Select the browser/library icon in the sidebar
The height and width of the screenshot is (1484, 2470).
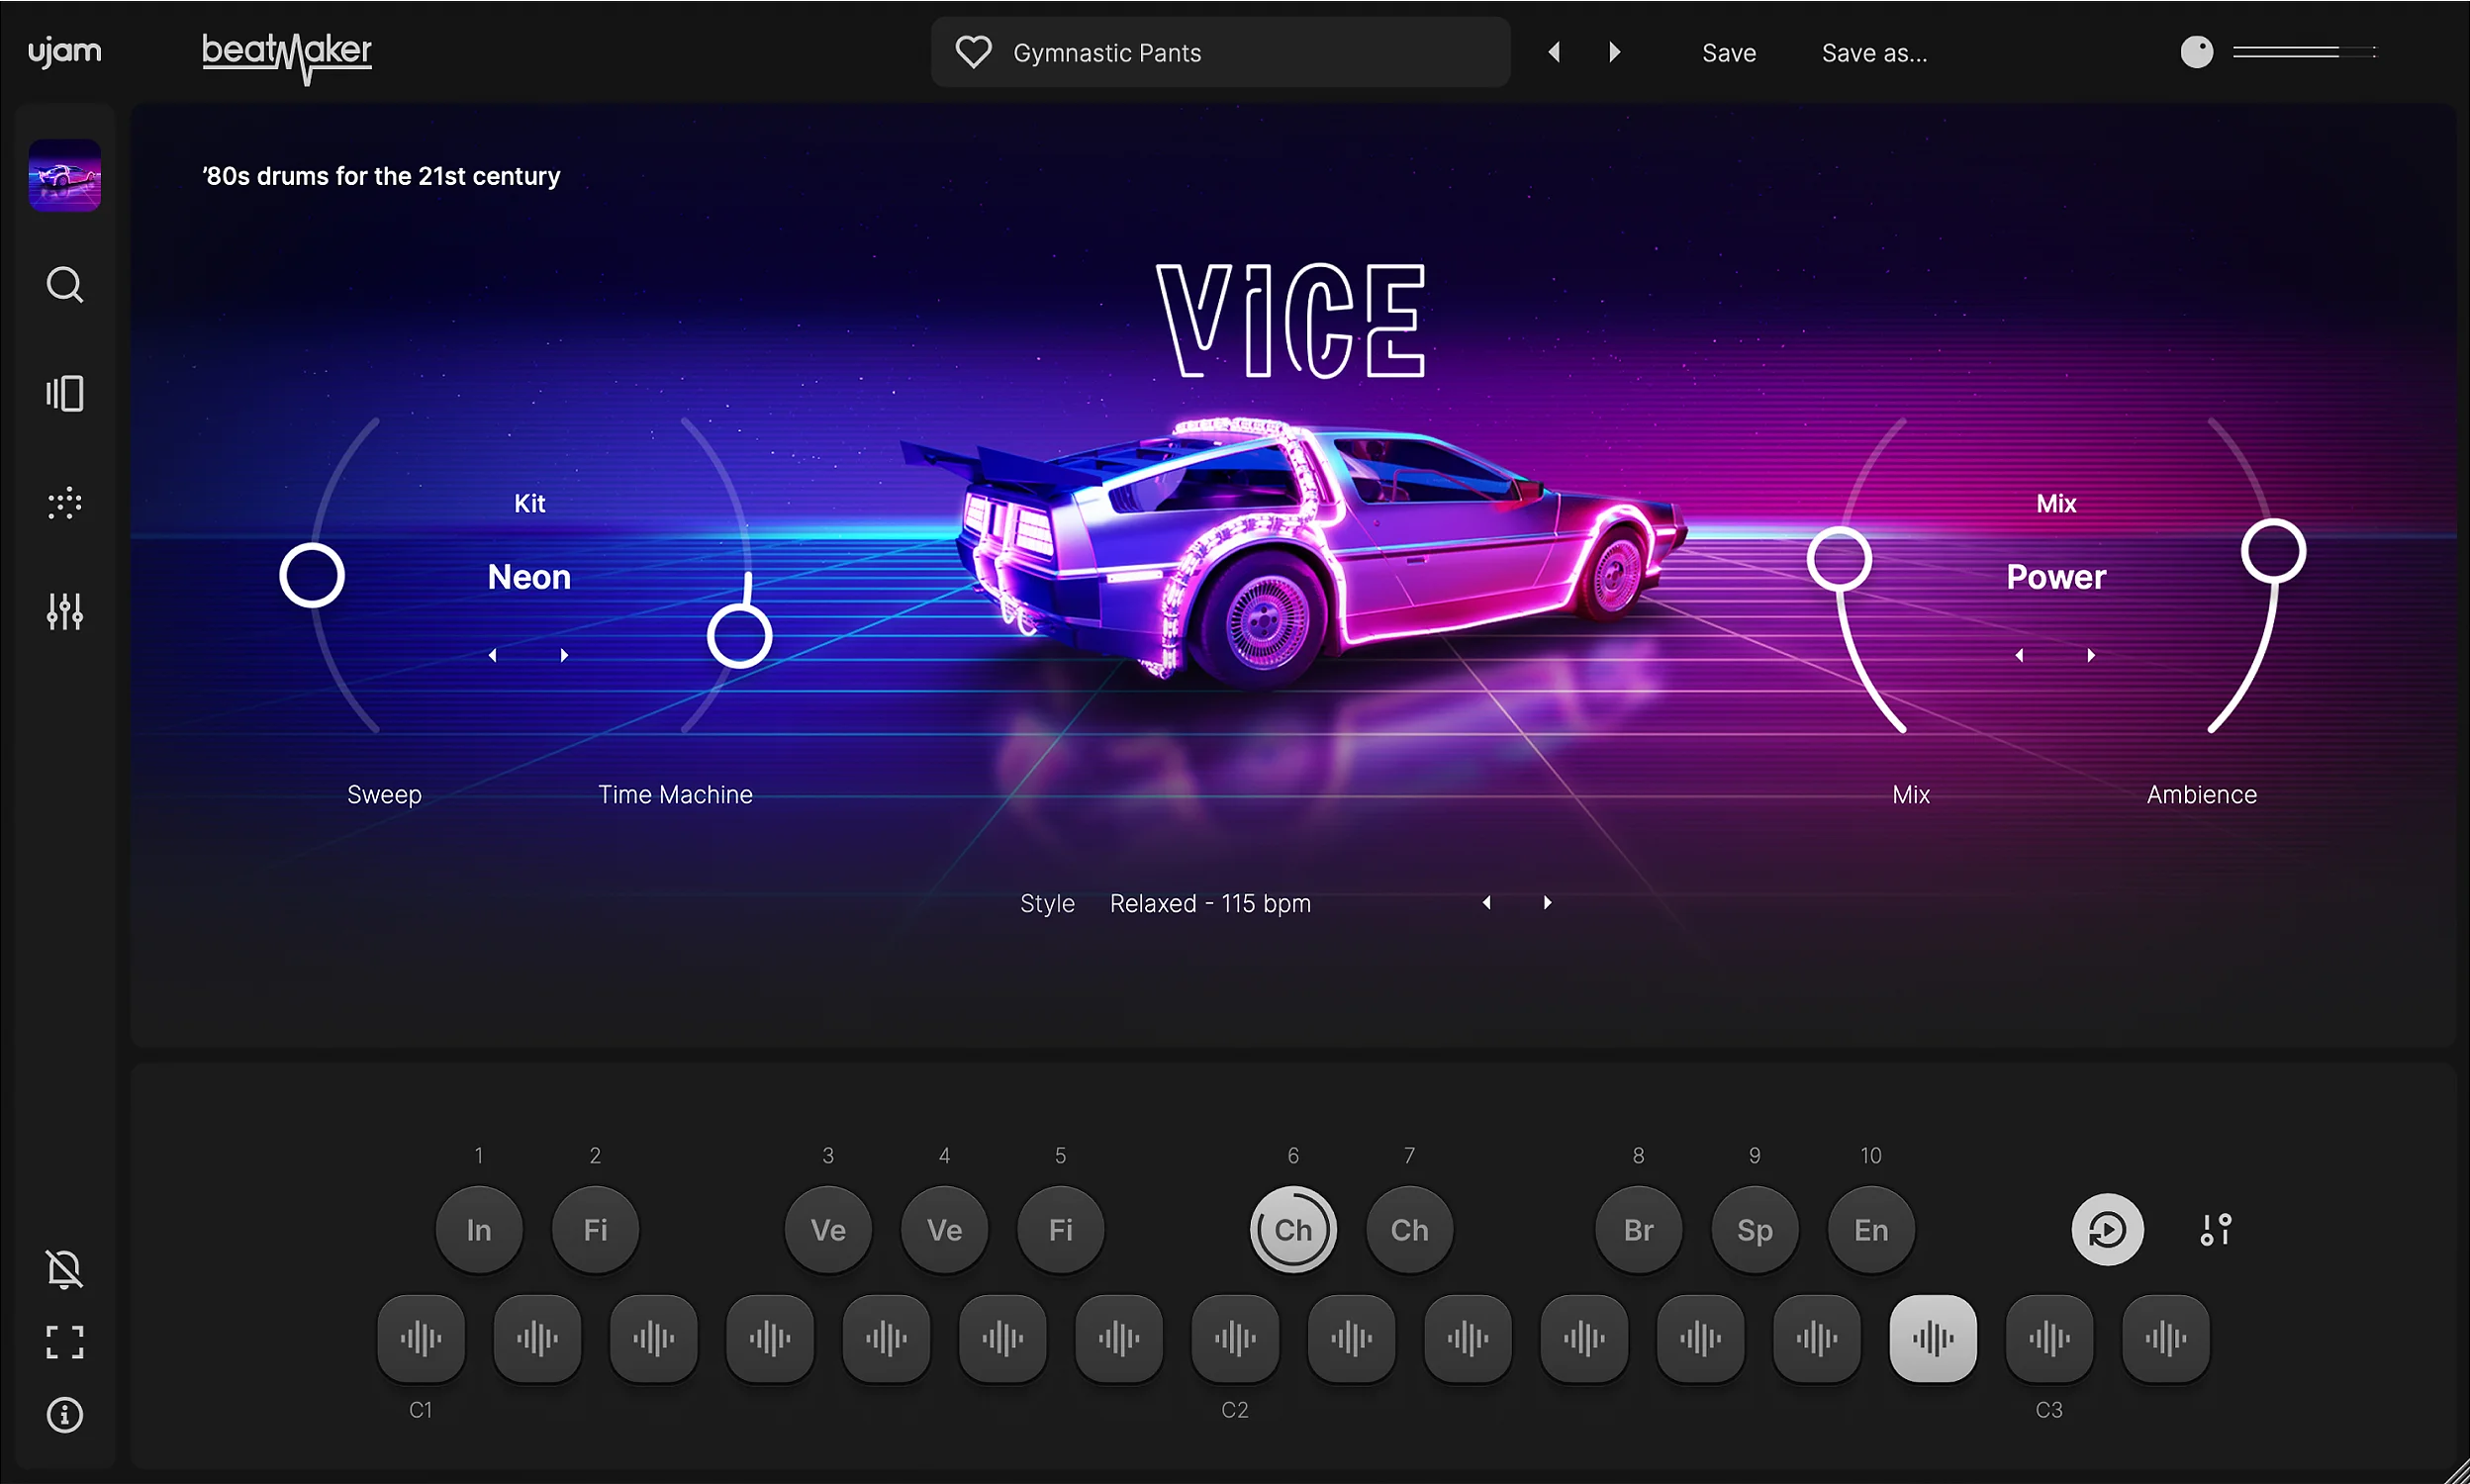[x=64, y=393]
